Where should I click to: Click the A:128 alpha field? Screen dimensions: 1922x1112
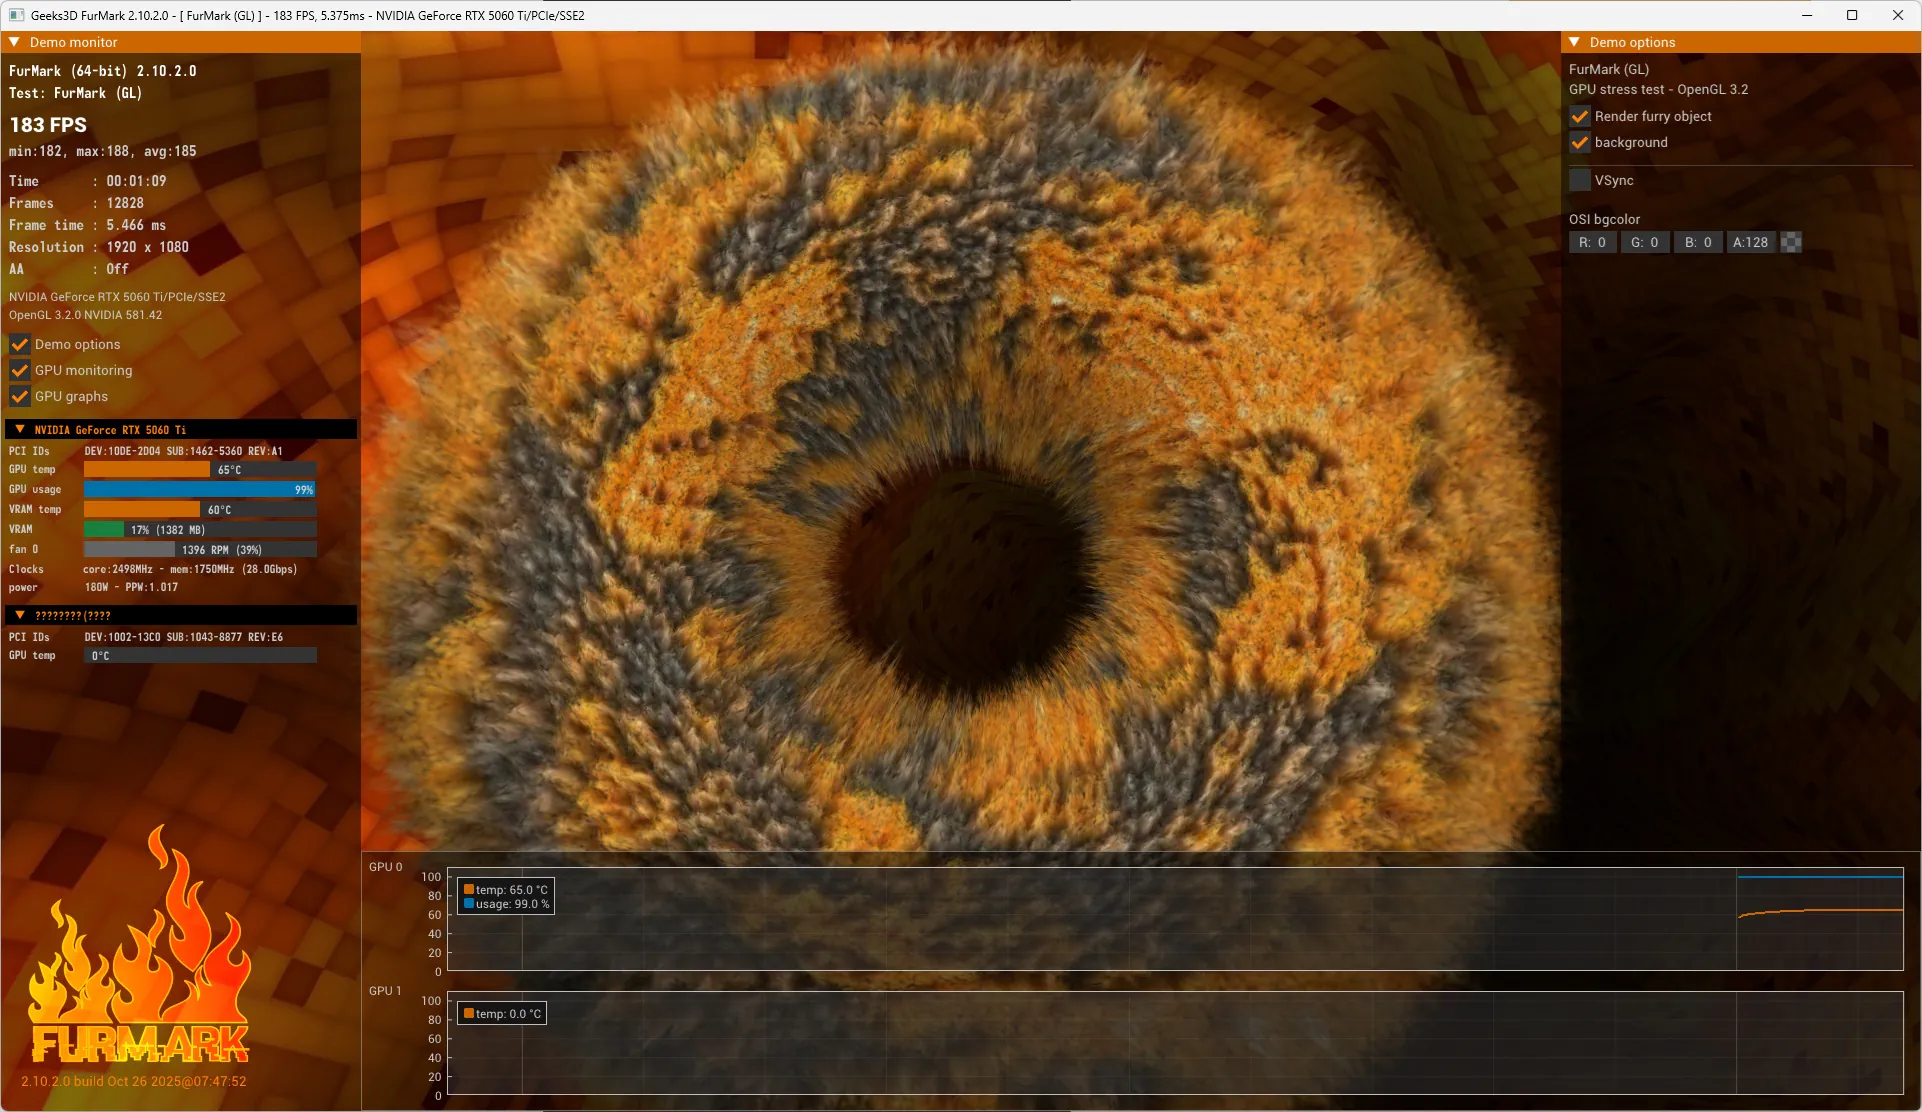pos(1751,242)
